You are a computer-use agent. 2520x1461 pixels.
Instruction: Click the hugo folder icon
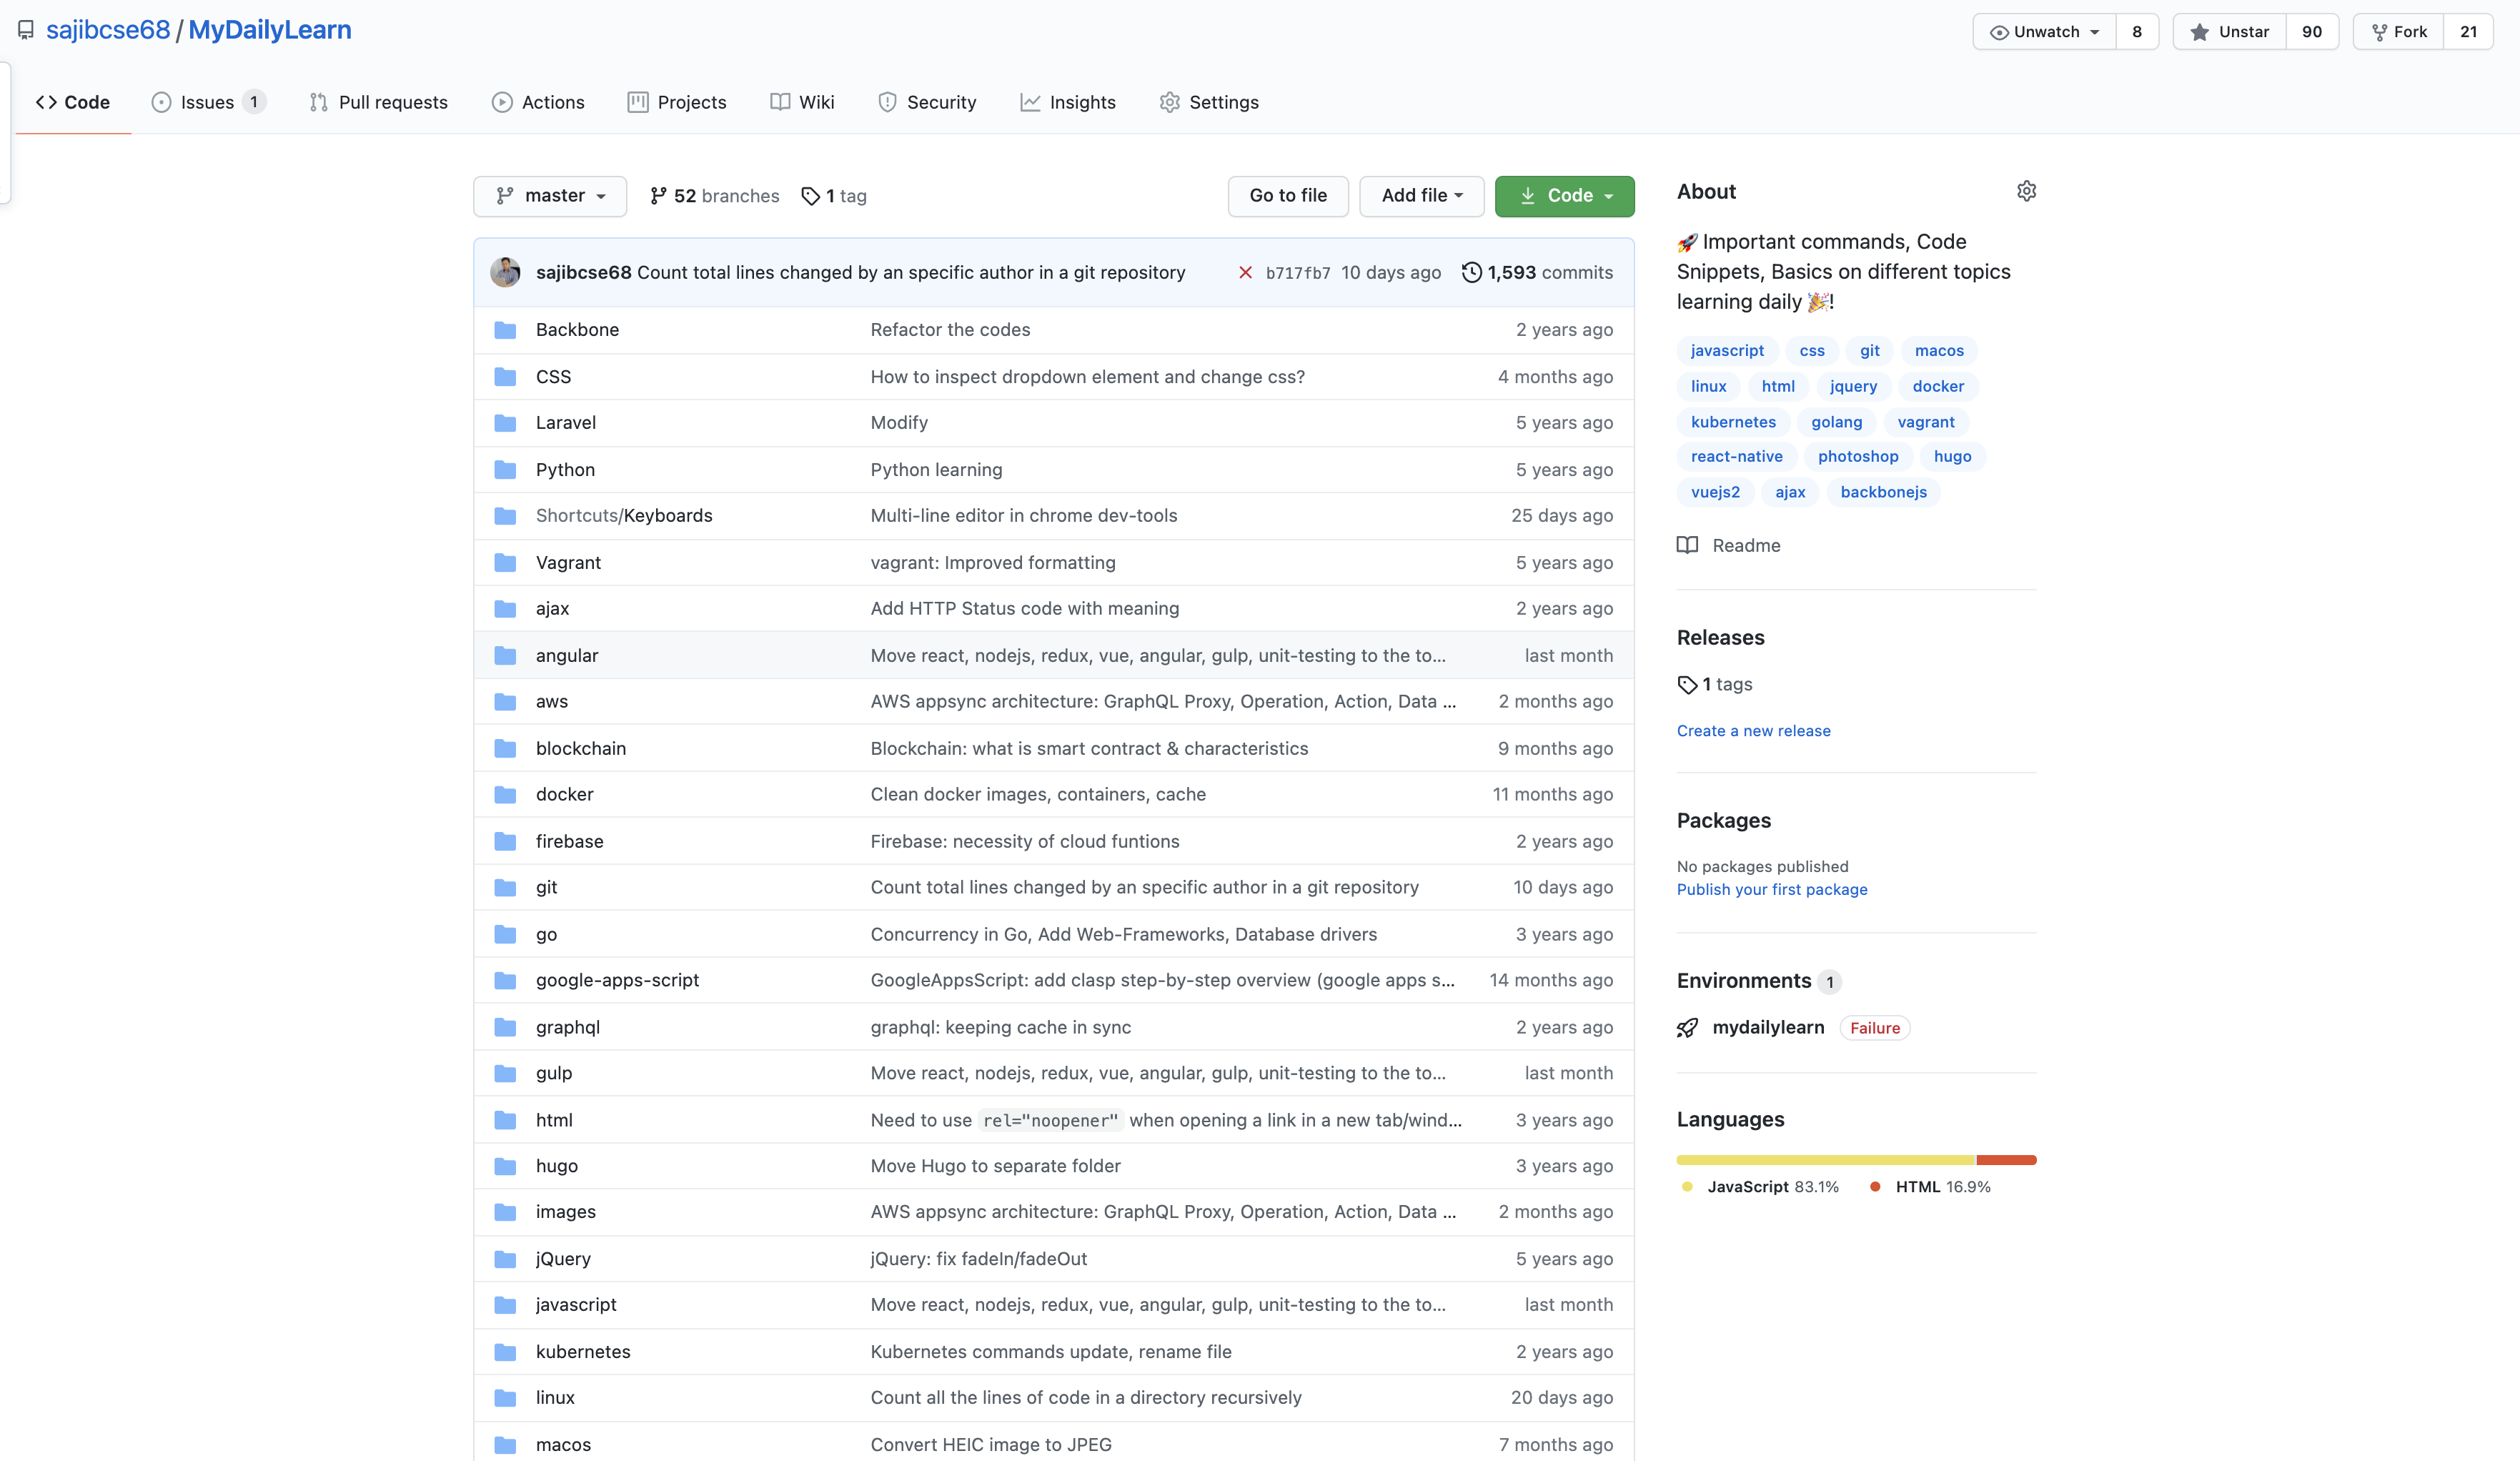[x=505, y=1167]
